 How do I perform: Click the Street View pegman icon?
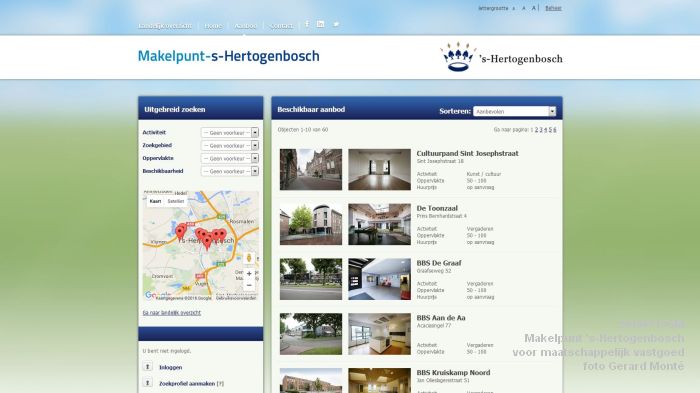point(249,258)
